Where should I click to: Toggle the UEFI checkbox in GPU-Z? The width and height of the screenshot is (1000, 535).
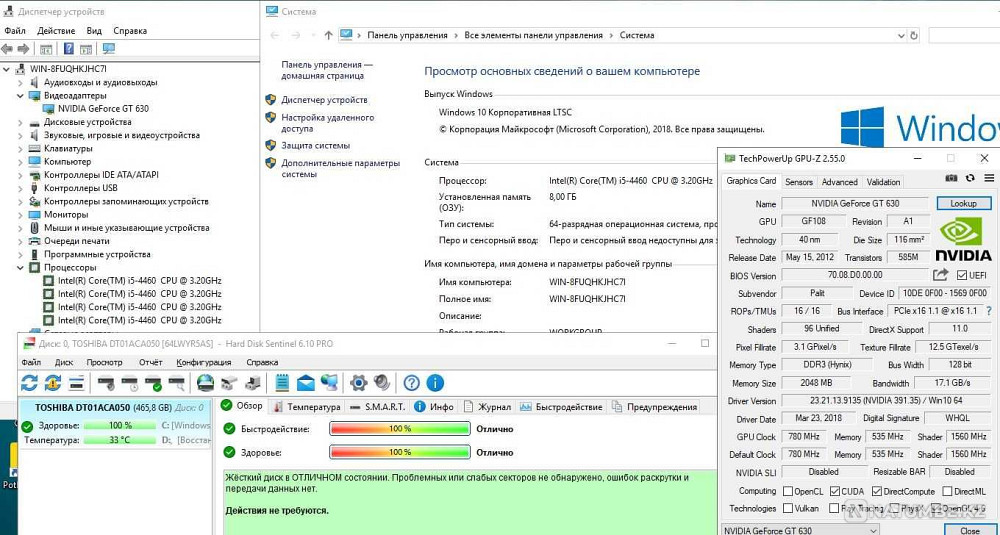tap(962, 275)
